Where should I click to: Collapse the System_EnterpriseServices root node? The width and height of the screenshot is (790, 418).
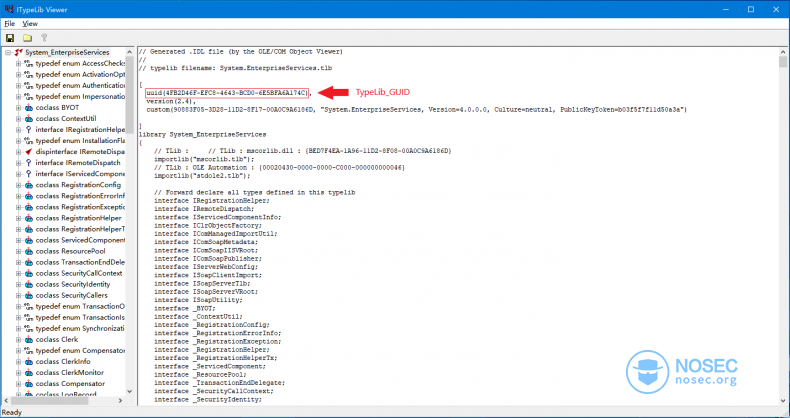8,52
